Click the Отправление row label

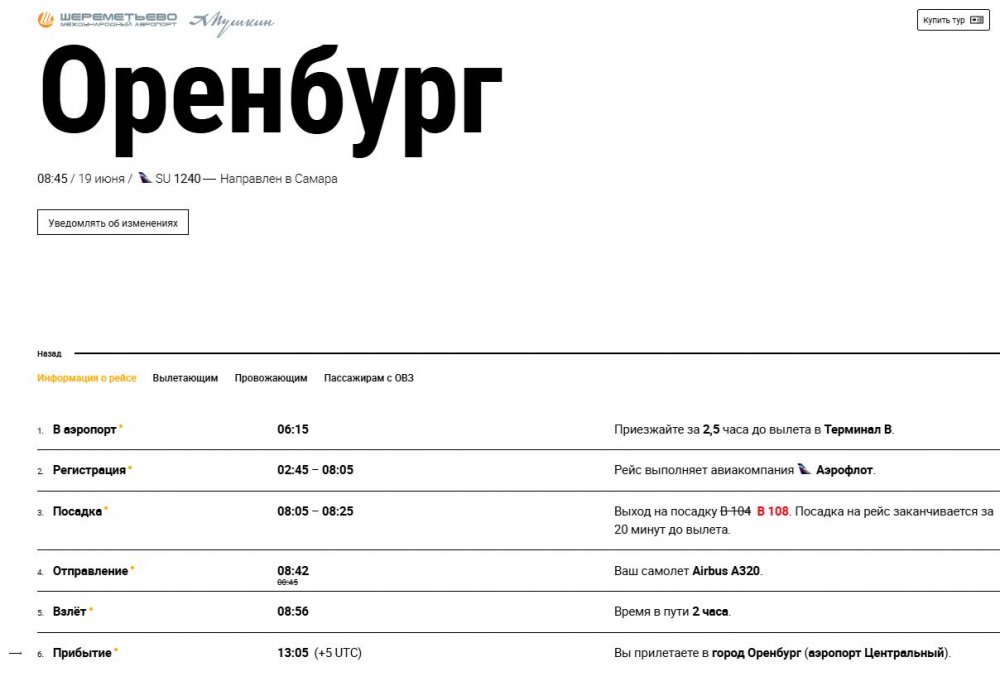pos(90,571)
